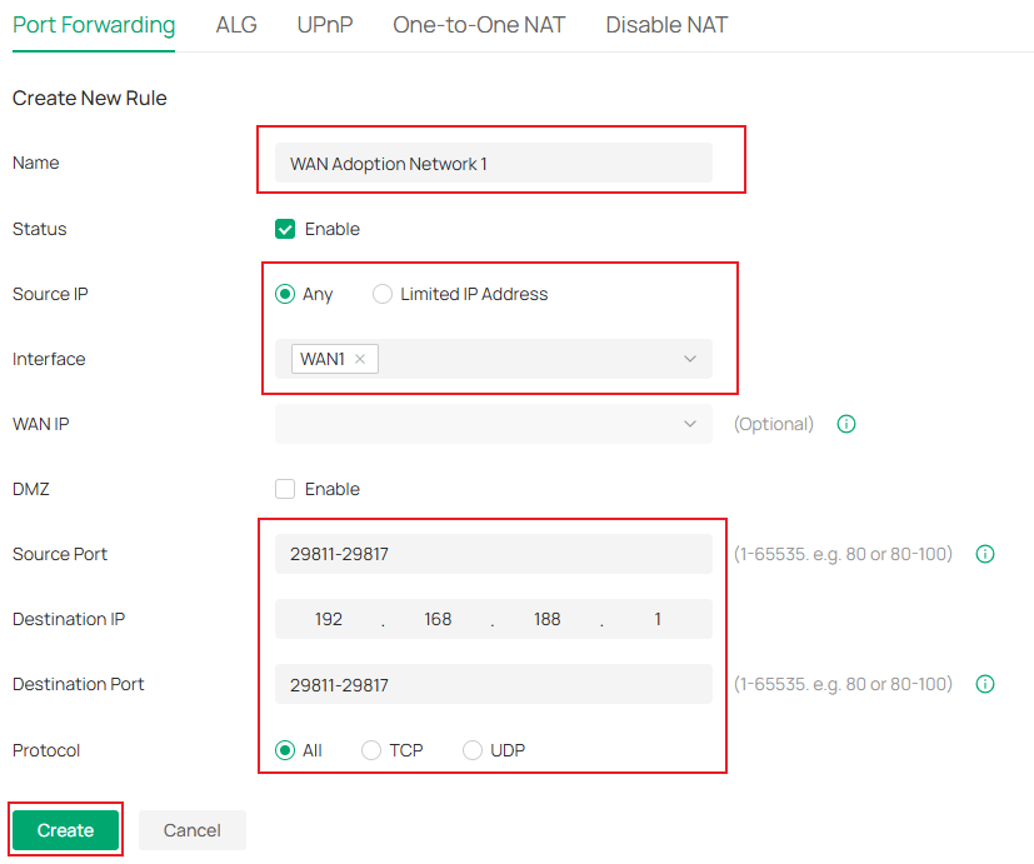Open the Port Forwarding tab
Screen dimensions: 1034x864
[x=94, y=25]
